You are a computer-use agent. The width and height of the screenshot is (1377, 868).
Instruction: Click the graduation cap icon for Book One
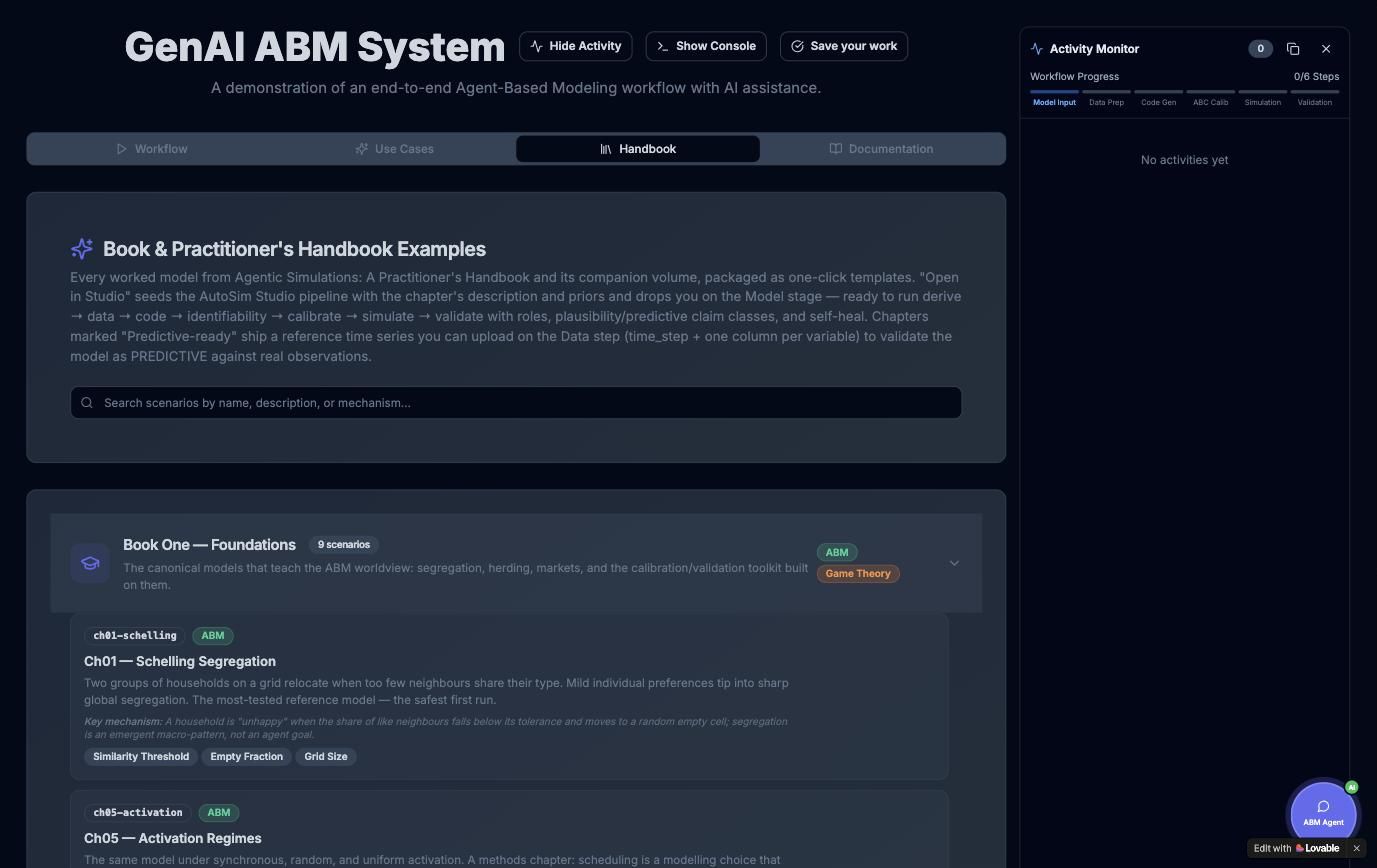(90, 563)
